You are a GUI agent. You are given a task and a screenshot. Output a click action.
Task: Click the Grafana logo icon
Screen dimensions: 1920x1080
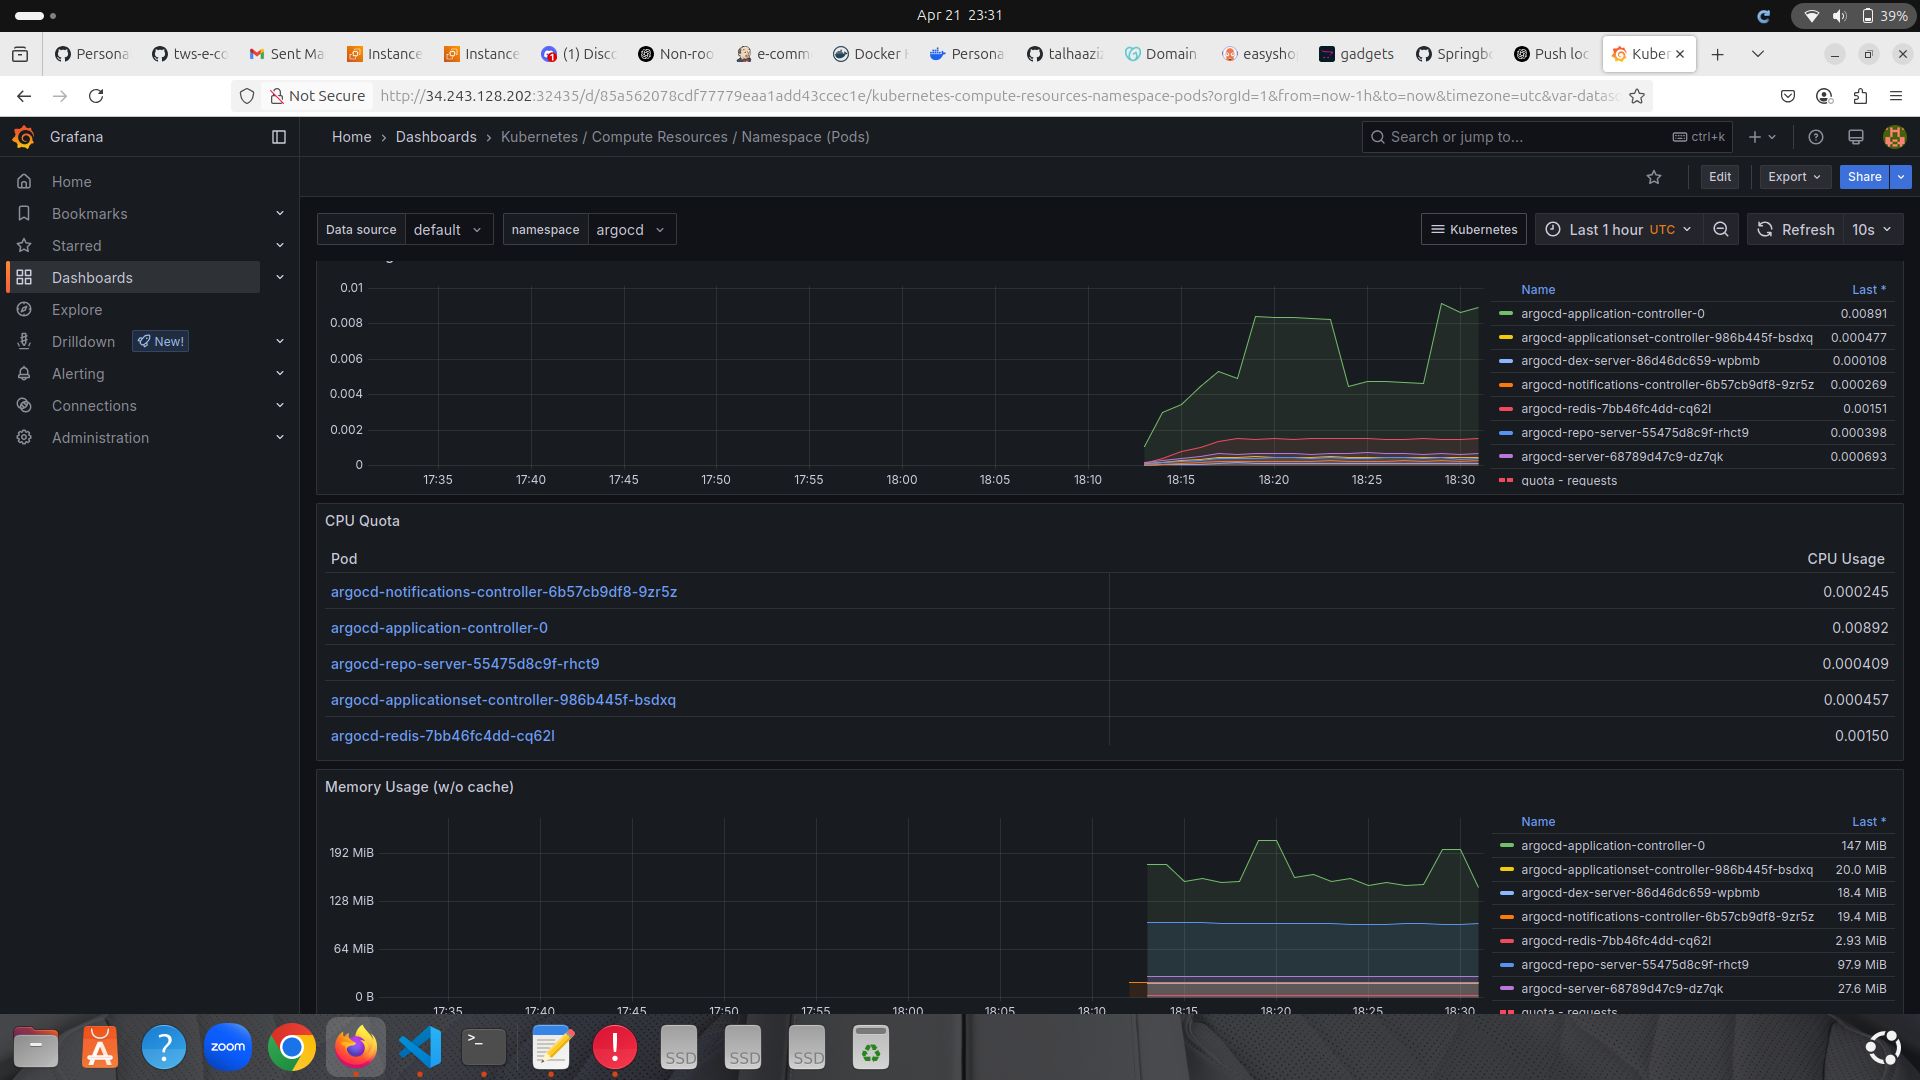tap(24, 137)
